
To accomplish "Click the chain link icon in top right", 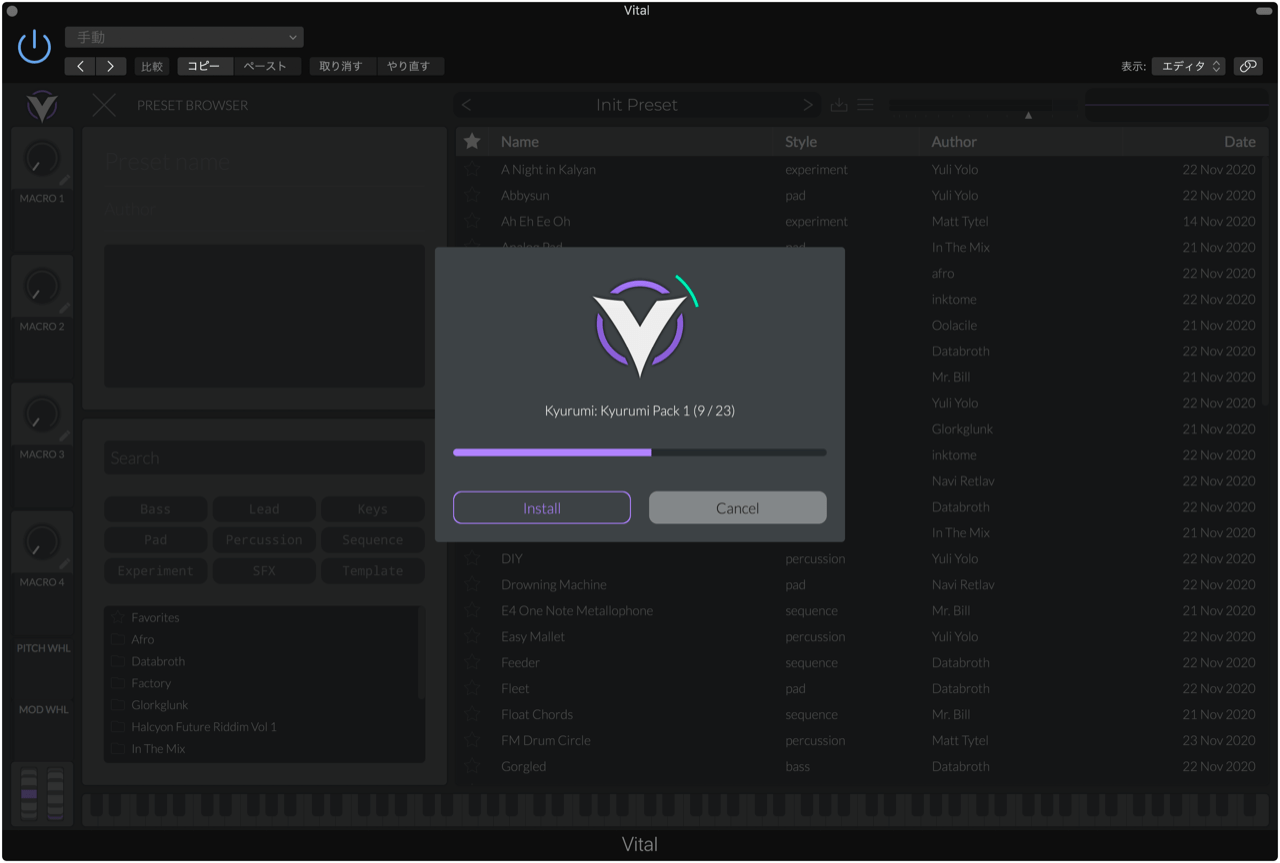I will (x=1248, y=64).
